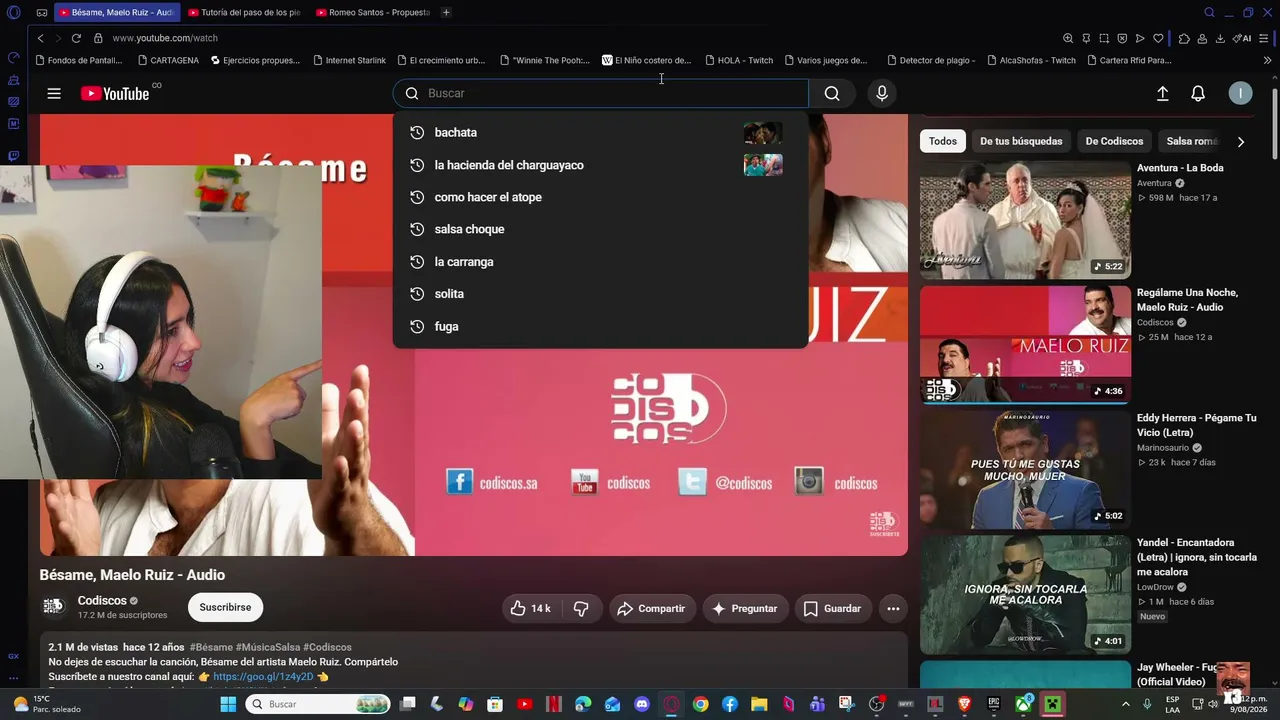The width and height of the screenshot is (1280, 720).
Task: Open Discord from the taskbar
Action: (x=642, y=704)
